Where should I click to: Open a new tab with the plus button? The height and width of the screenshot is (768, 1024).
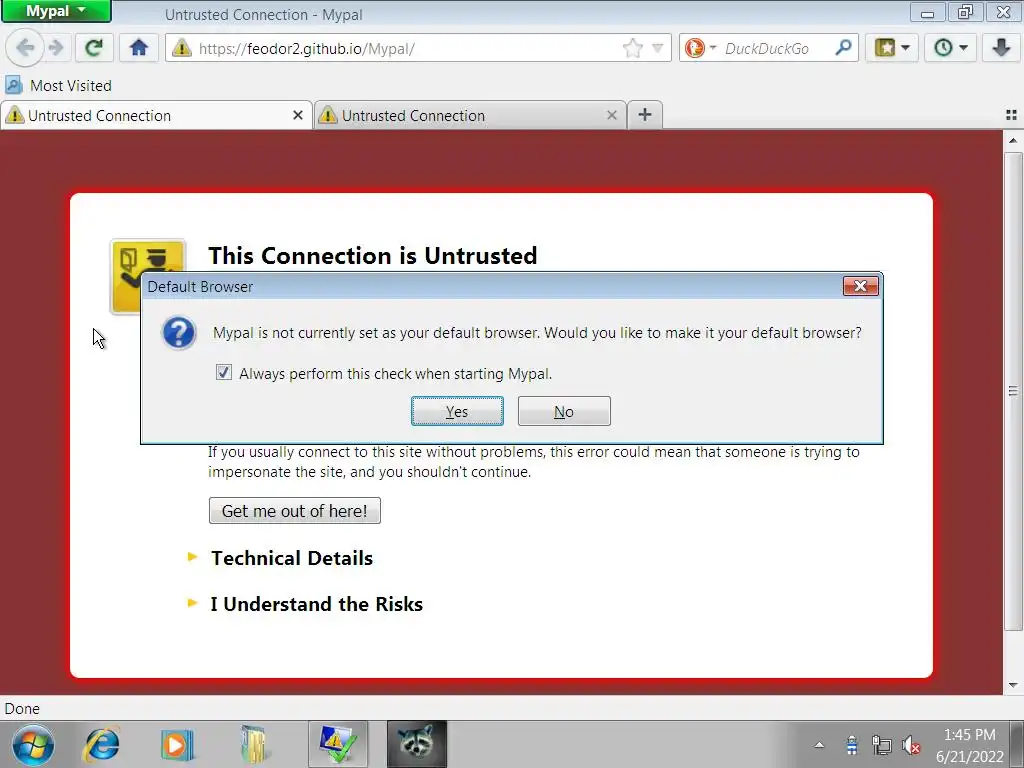click(645, 115)
